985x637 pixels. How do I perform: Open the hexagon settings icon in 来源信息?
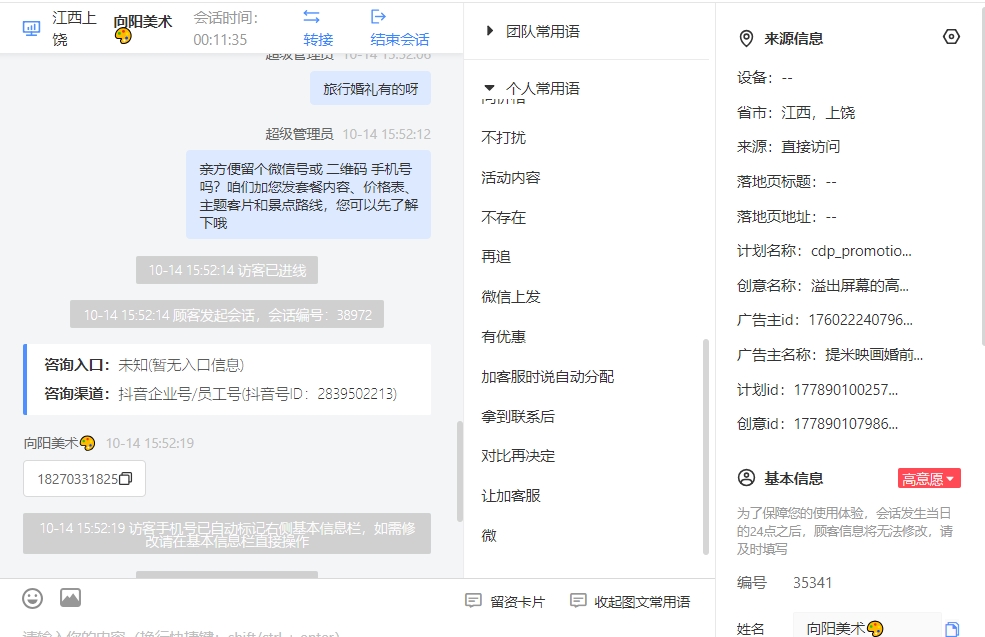(x=951, y=37)
